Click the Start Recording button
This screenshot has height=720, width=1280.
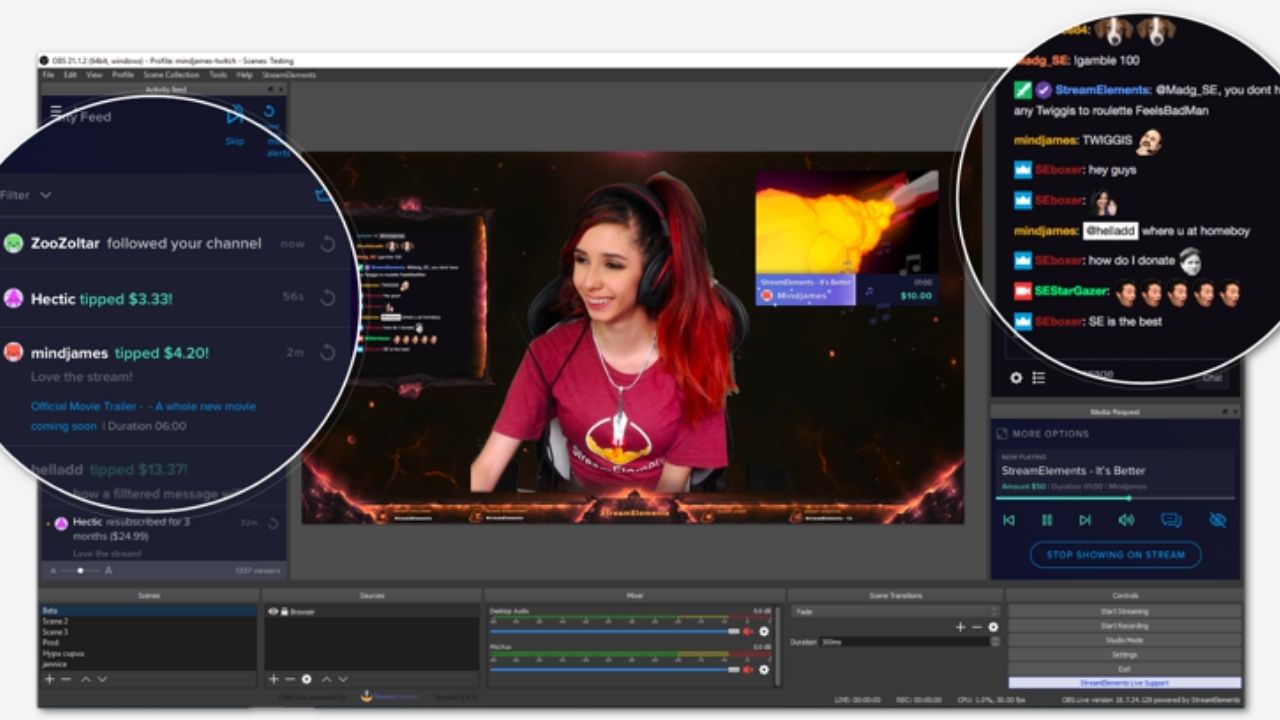tap(1124, 626)
